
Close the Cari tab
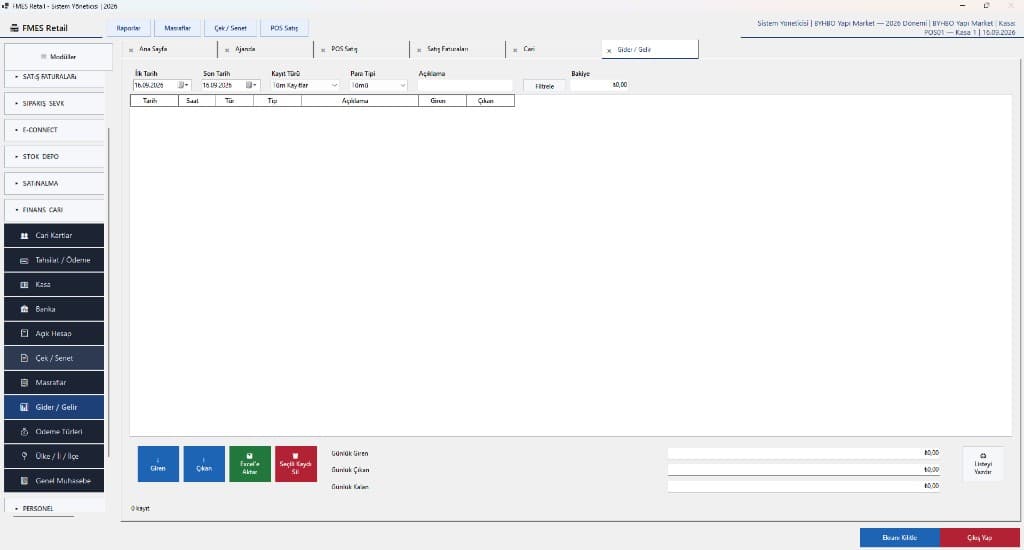click(515, 50)
